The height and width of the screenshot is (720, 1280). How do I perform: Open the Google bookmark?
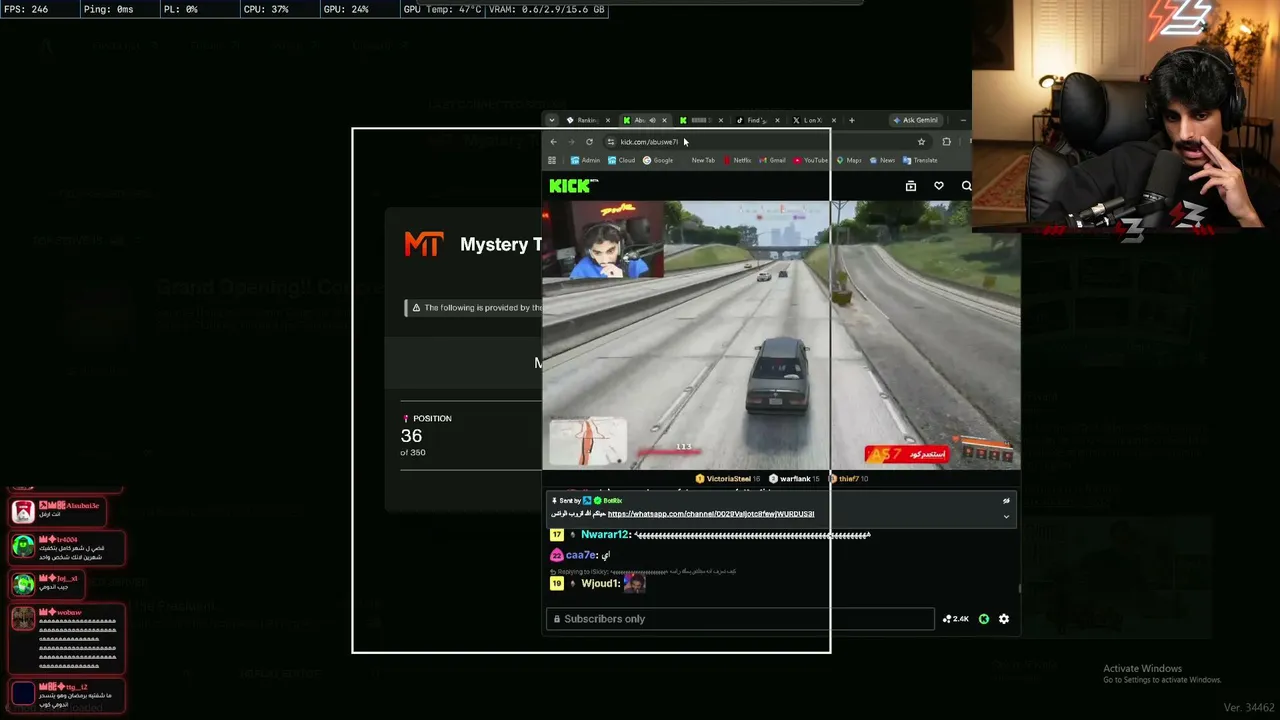point(658,160)
